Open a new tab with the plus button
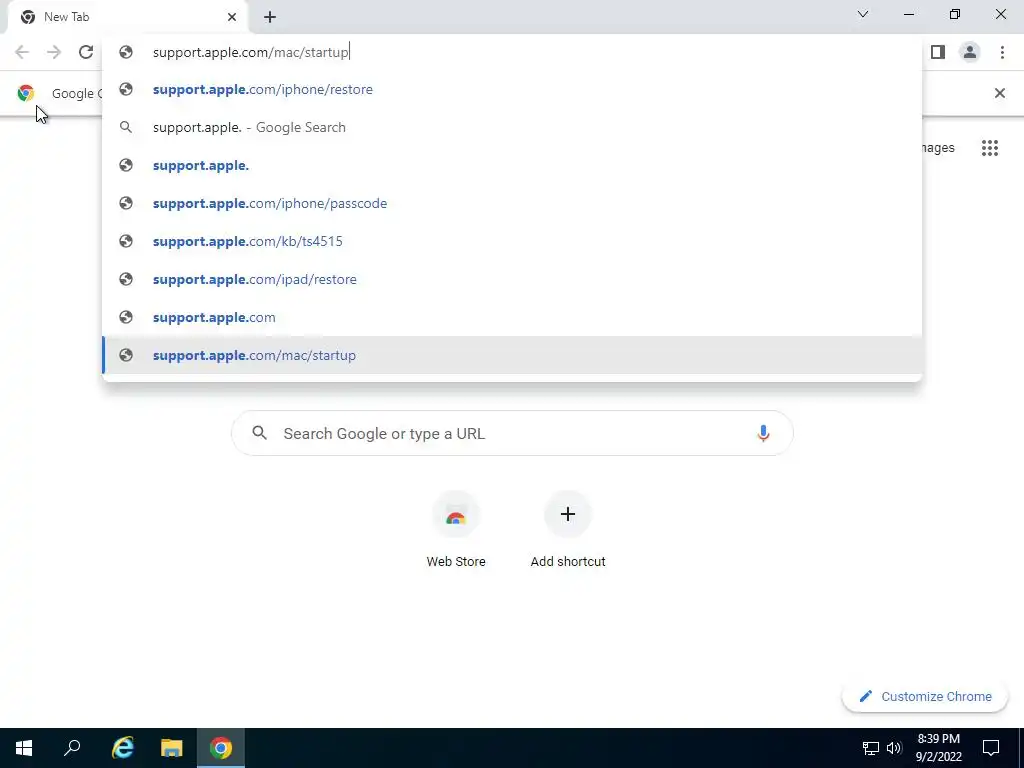Image resolution: width=1024 pixels, height=768 pixels. point(270,17)
